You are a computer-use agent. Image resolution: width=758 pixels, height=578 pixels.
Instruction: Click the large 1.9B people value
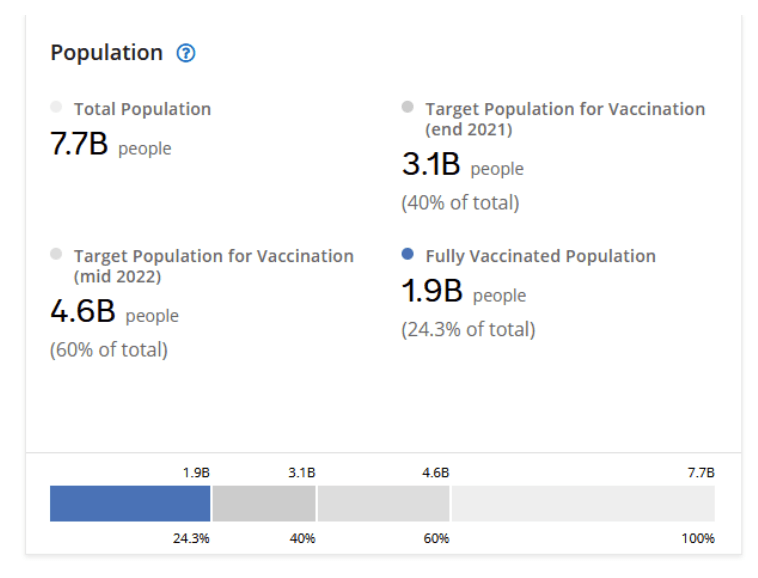(463, 293)
